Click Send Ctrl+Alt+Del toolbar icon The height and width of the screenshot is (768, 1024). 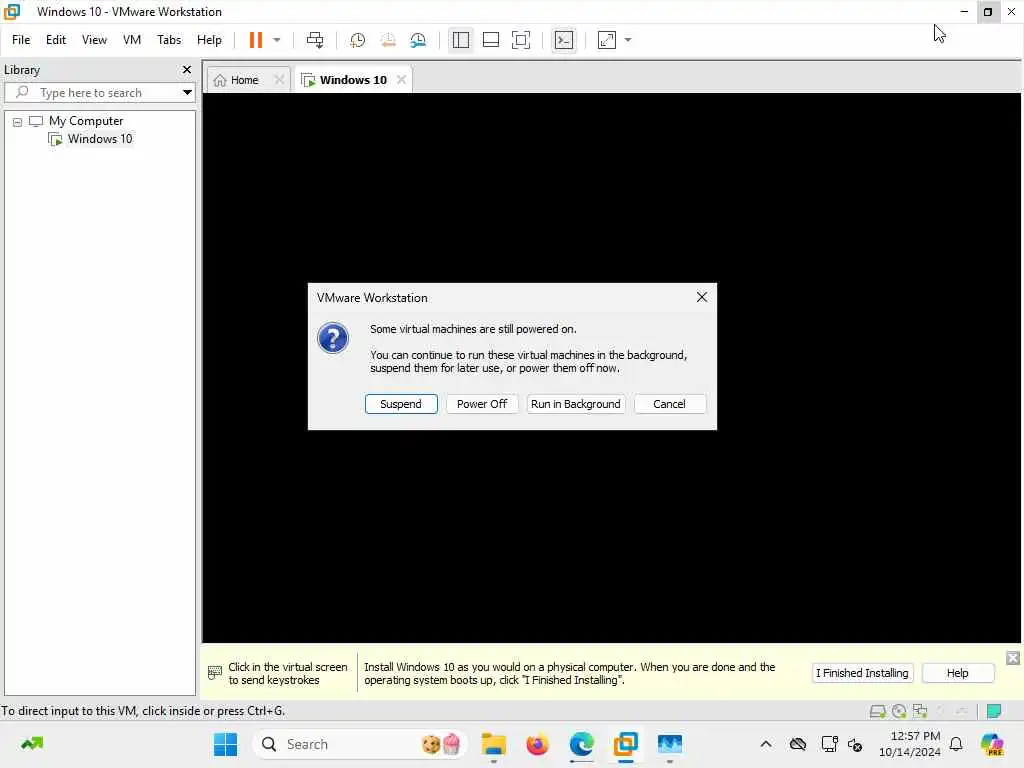315,40
